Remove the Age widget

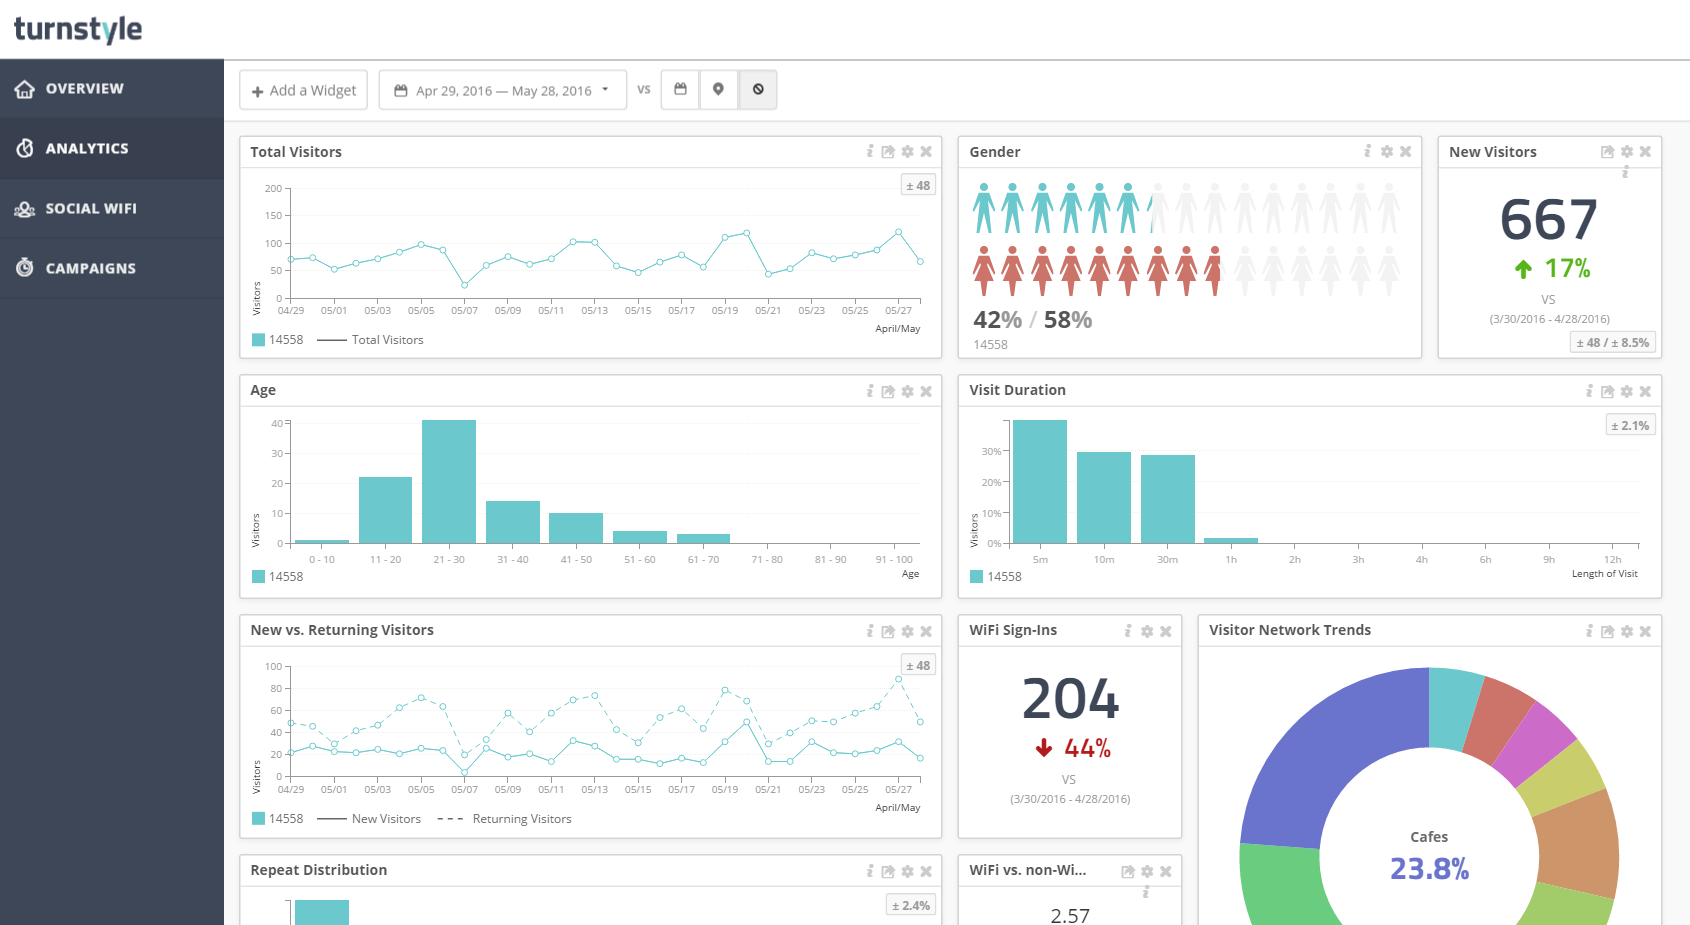pyautogui.click(x=926, y=392)
